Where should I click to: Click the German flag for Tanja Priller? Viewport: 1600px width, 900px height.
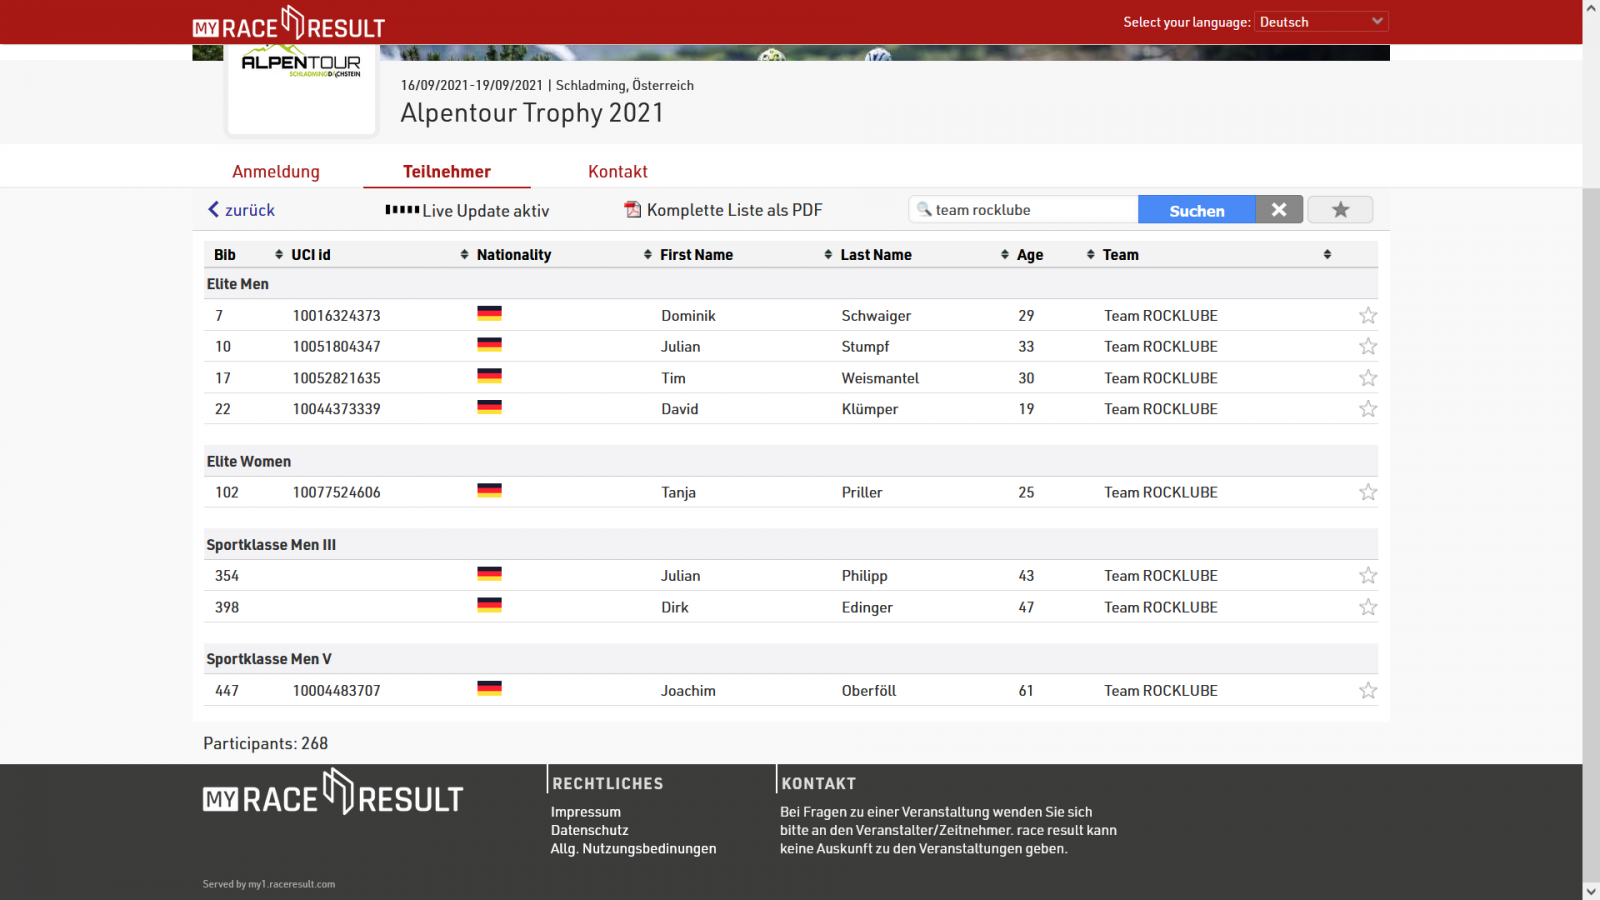tap(489, 491)
